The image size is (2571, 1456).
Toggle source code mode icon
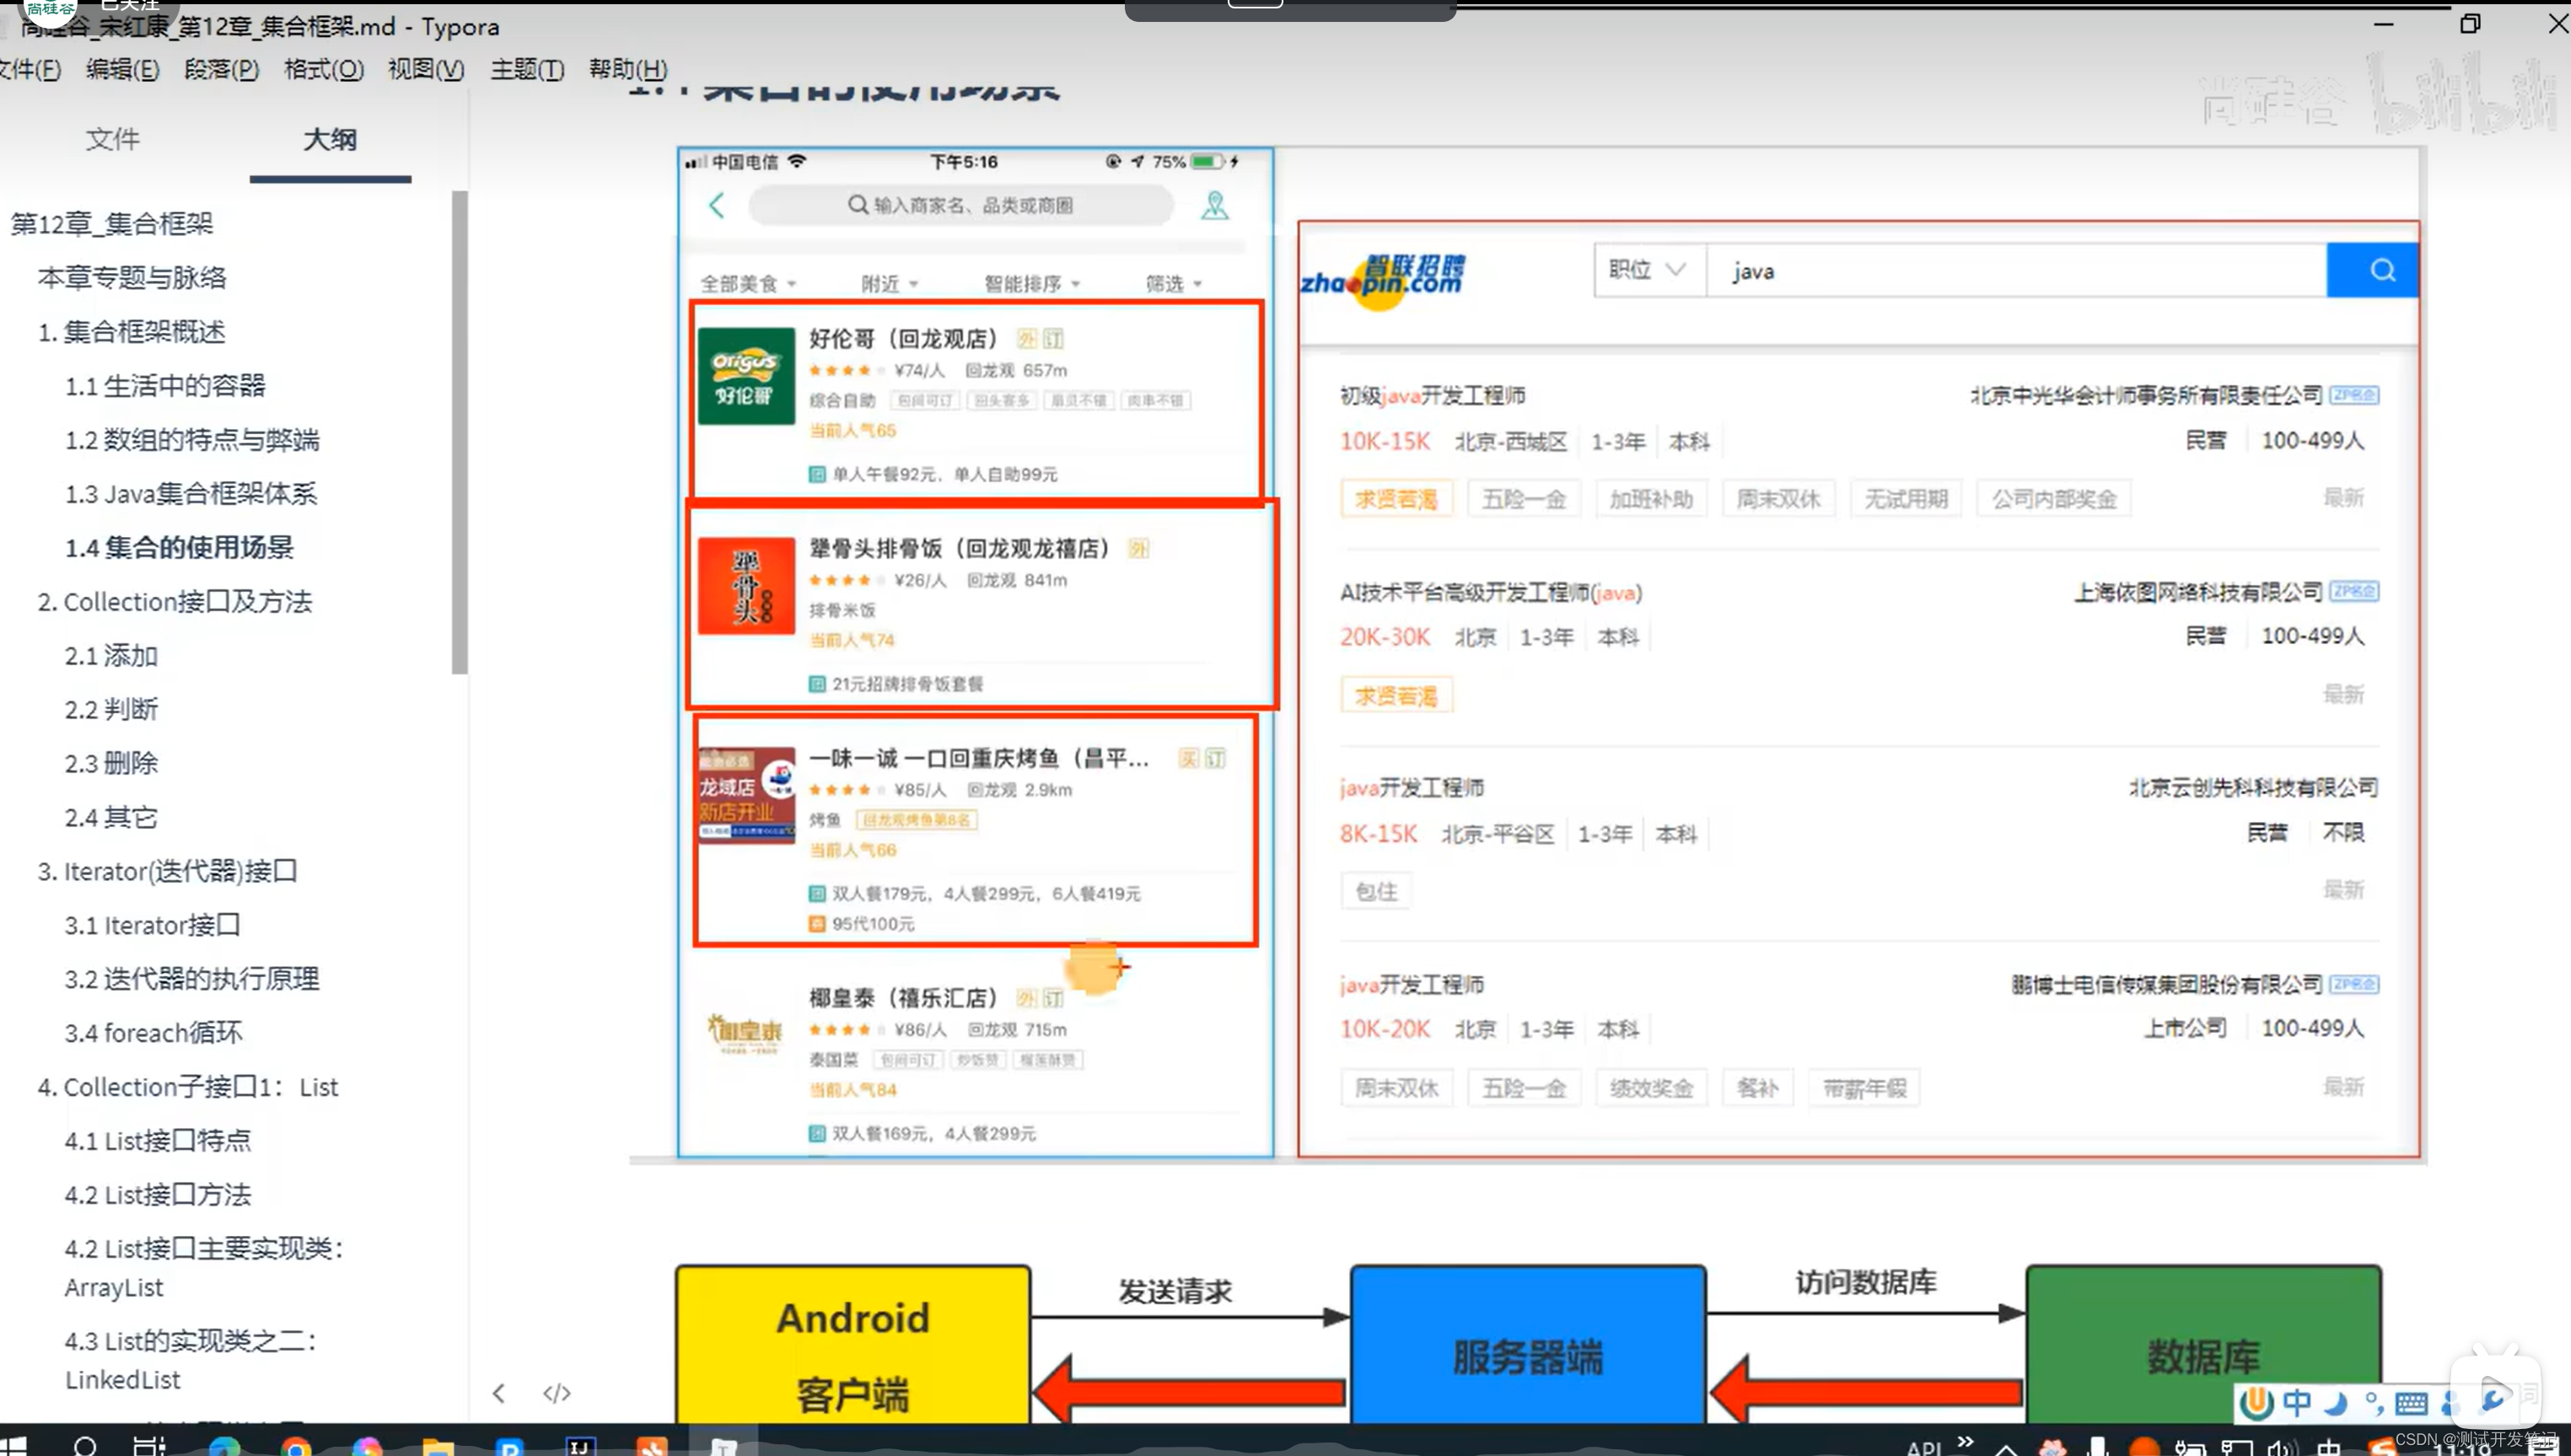(x=556, y=1393)
